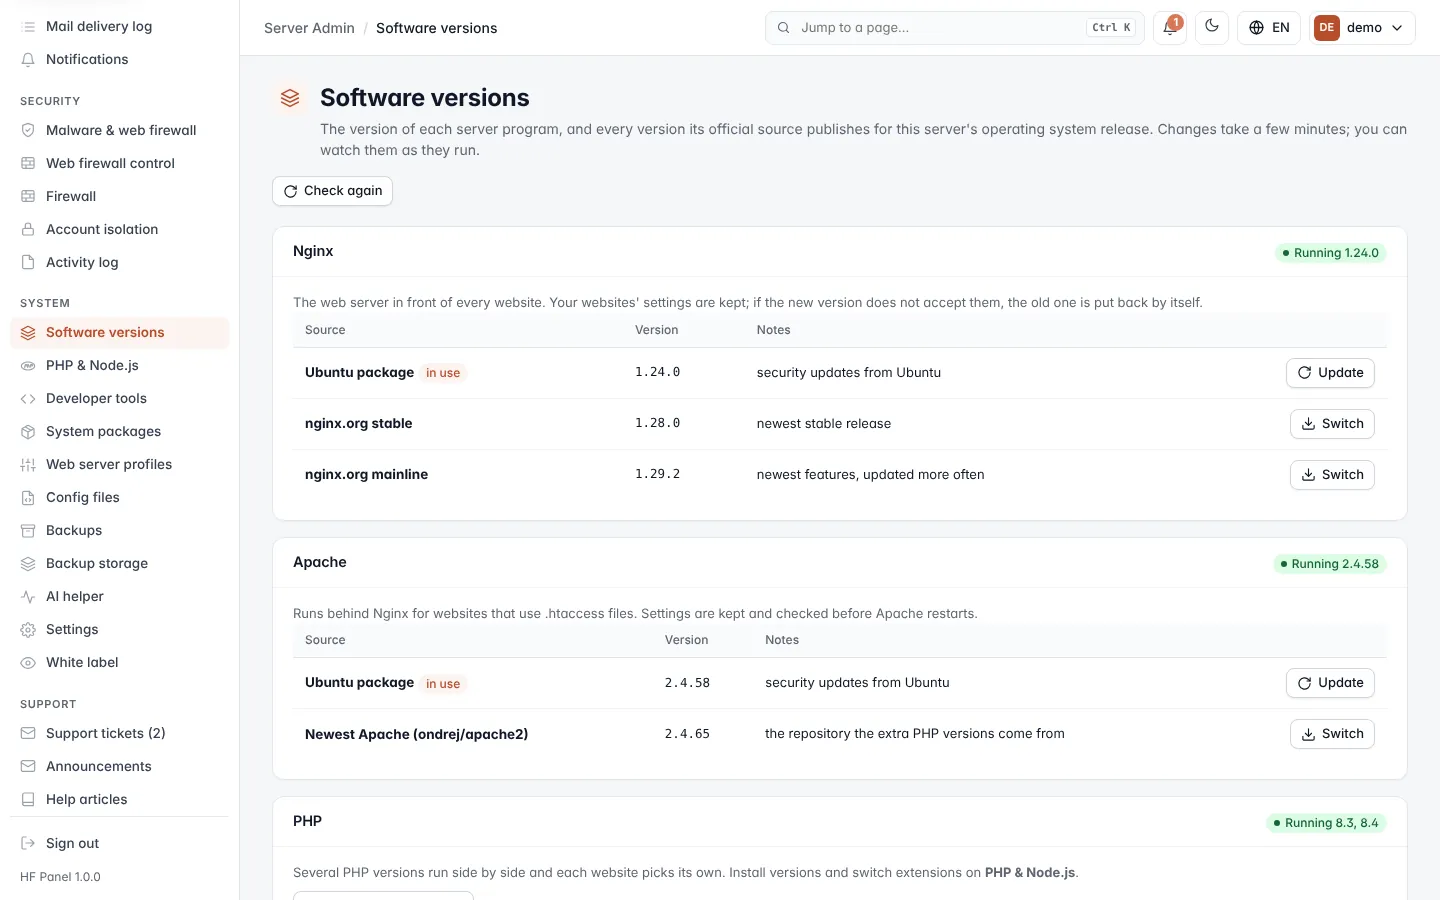Focus the Jump to a page search

coord(955,28)
